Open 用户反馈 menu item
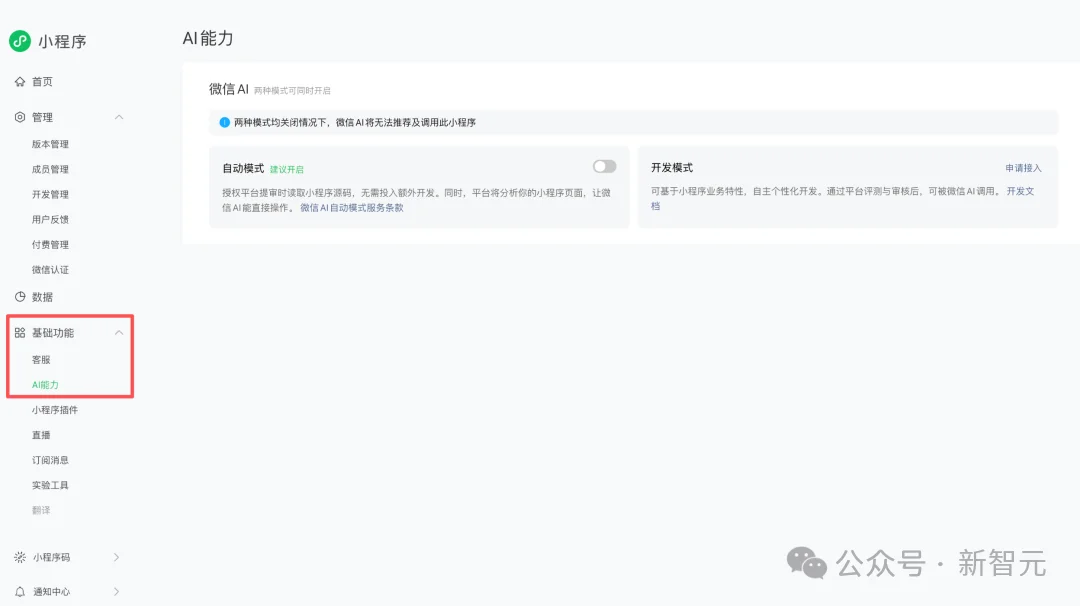The width and height of the screenshot is (1080, 606). (50, 220)
